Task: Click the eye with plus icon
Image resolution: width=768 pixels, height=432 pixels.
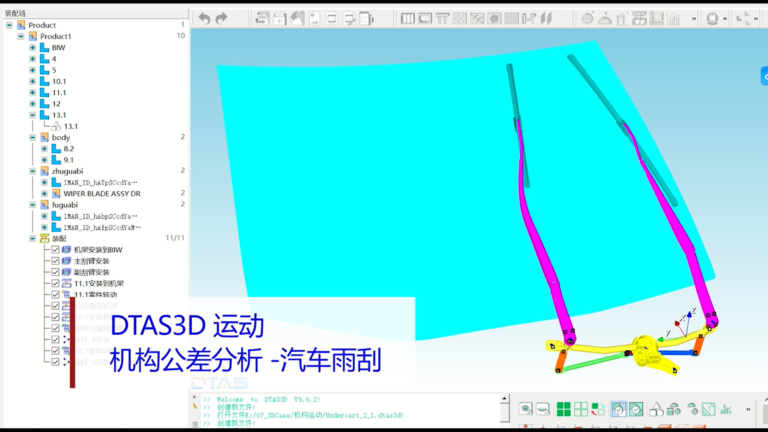Action: [526, 409]
